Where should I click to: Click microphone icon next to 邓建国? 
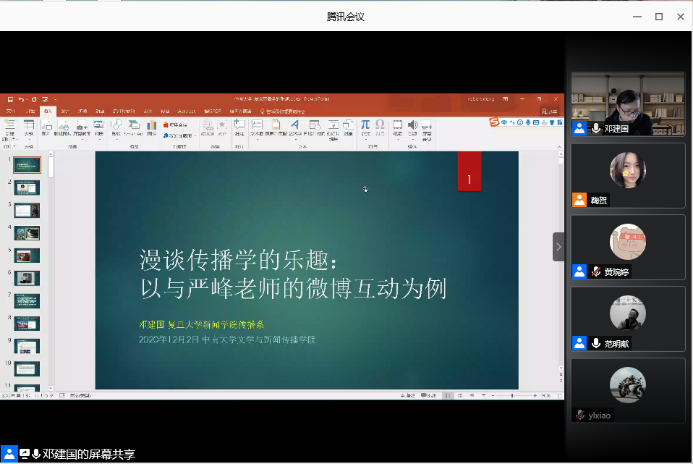click(596, 129)
